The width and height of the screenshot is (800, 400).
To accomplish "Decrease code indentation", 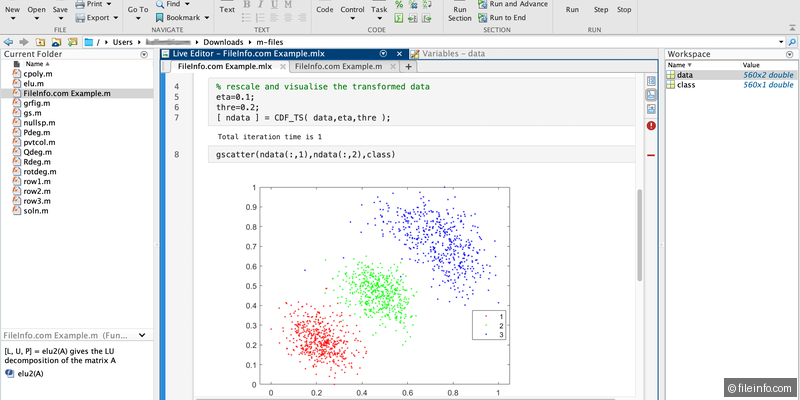I will pyautogui.click(x=427, y=18).
